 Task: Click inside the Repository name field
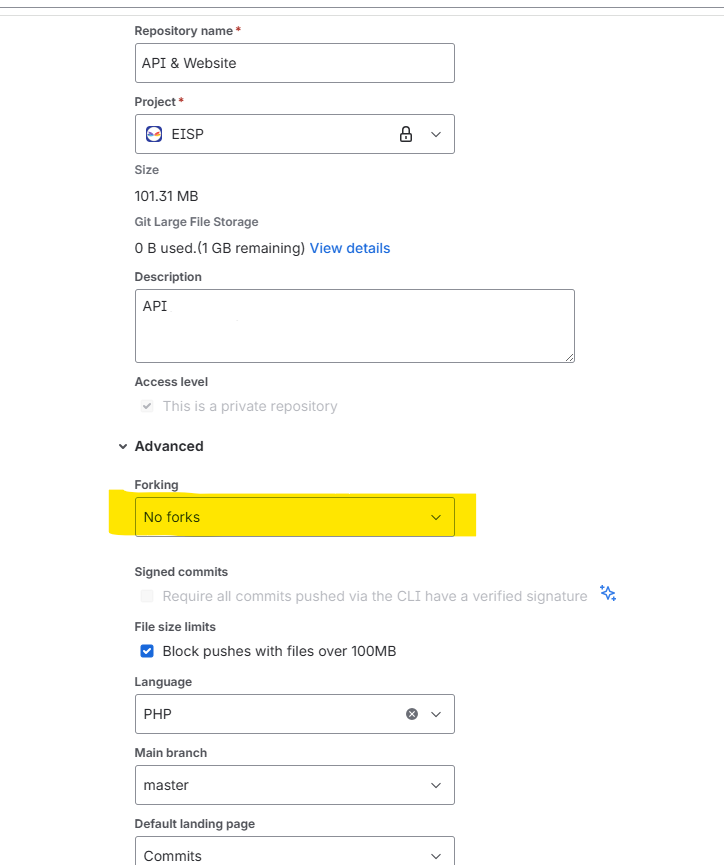pyautogui.click(x=294, y=62)
